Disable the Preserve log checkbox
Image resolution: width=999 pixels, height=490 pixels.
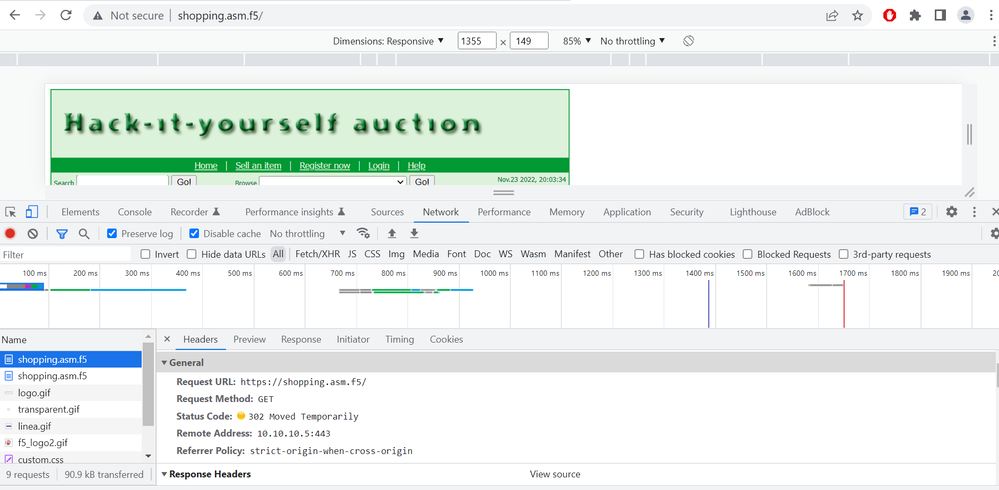113,234
